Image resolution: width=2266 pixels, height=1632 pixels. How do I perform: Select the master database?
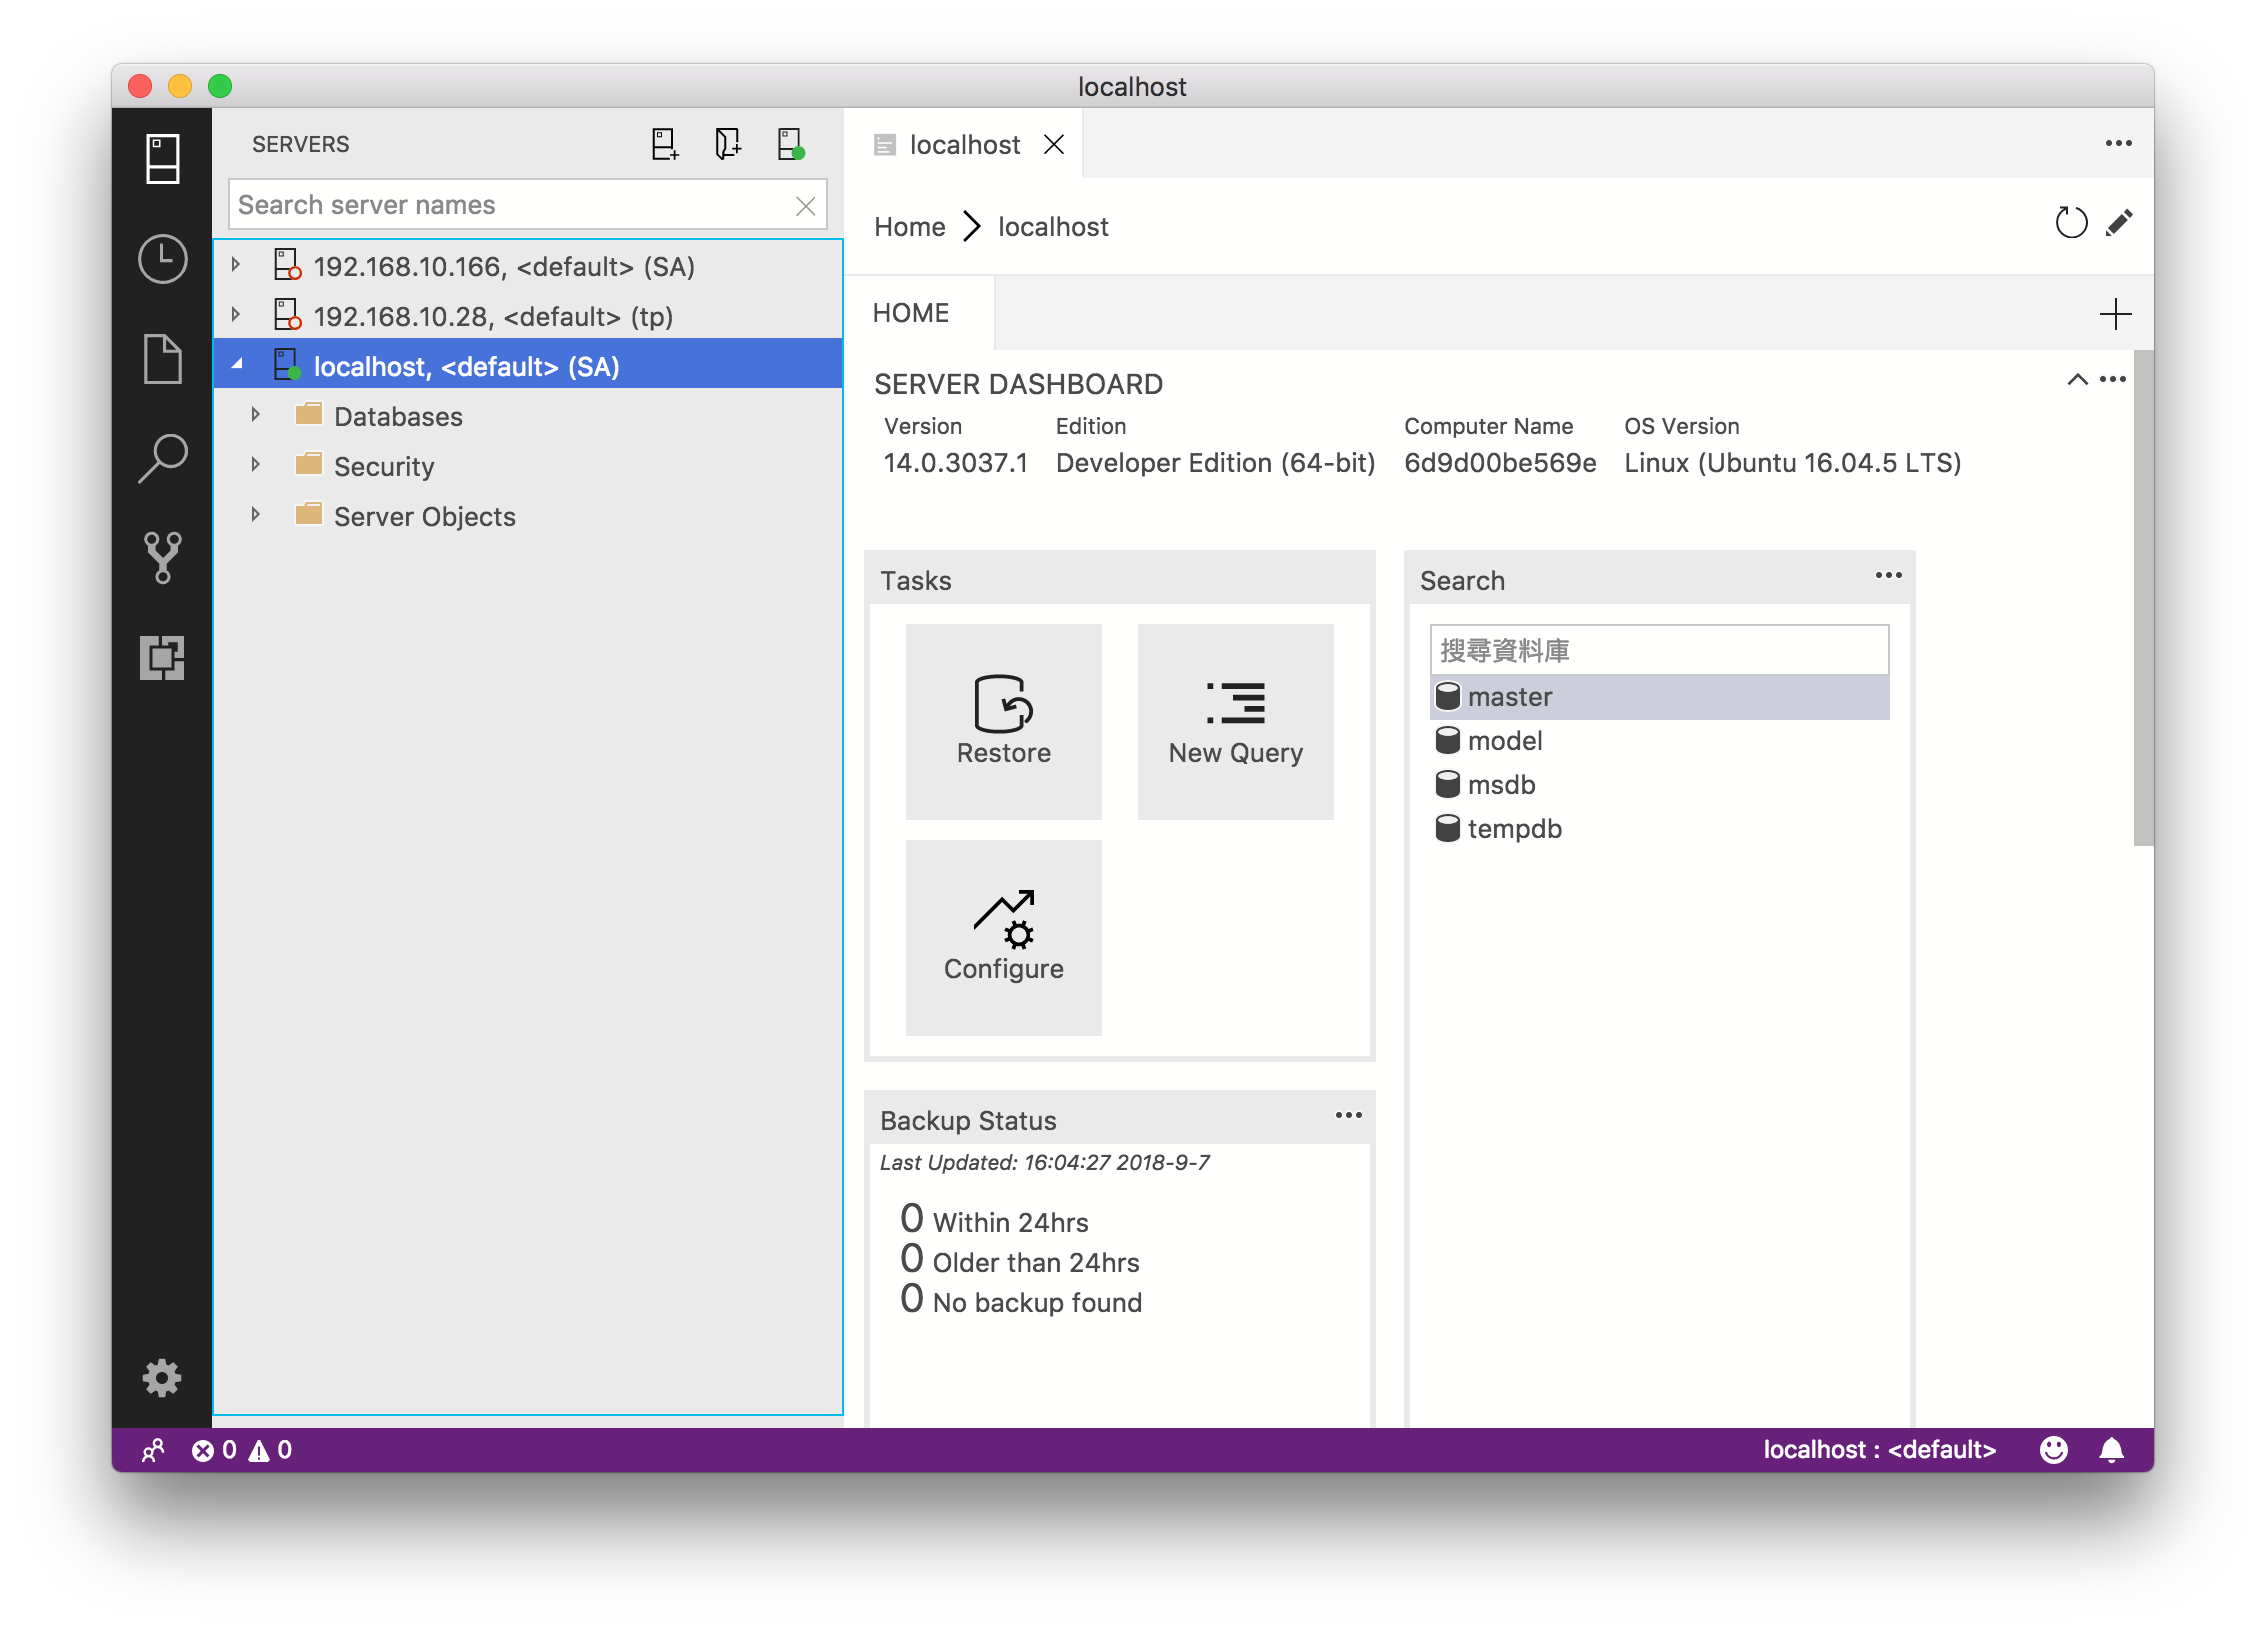coord(1660,697)
